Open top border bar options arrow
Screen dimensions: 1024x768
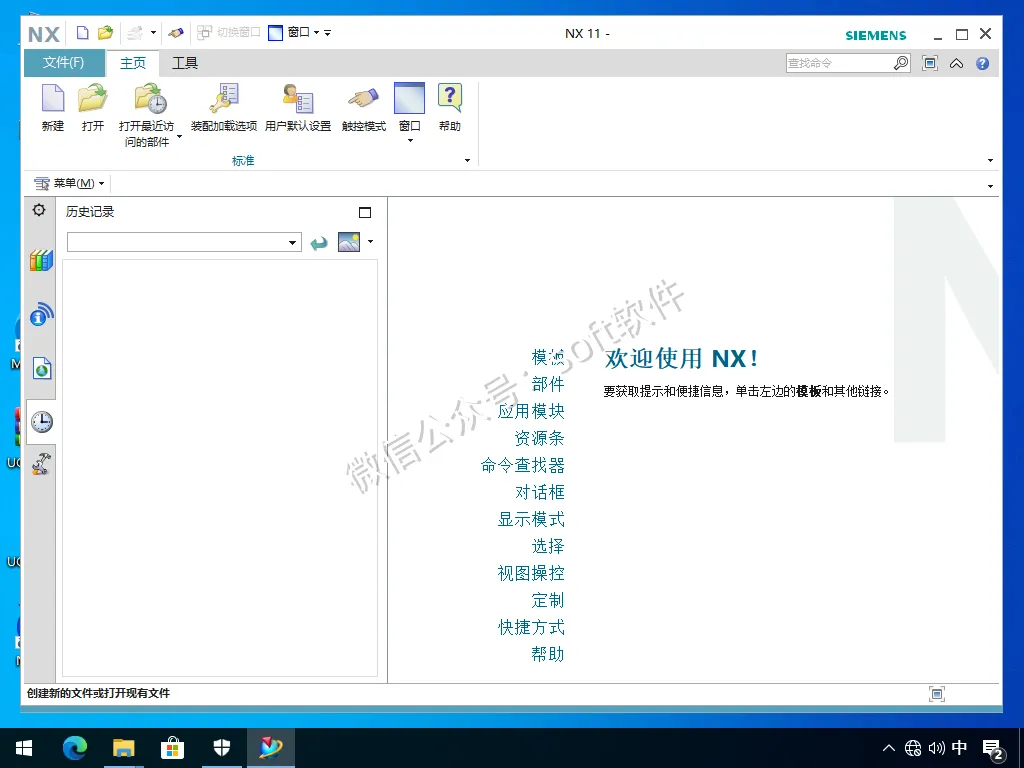[990, 186]
